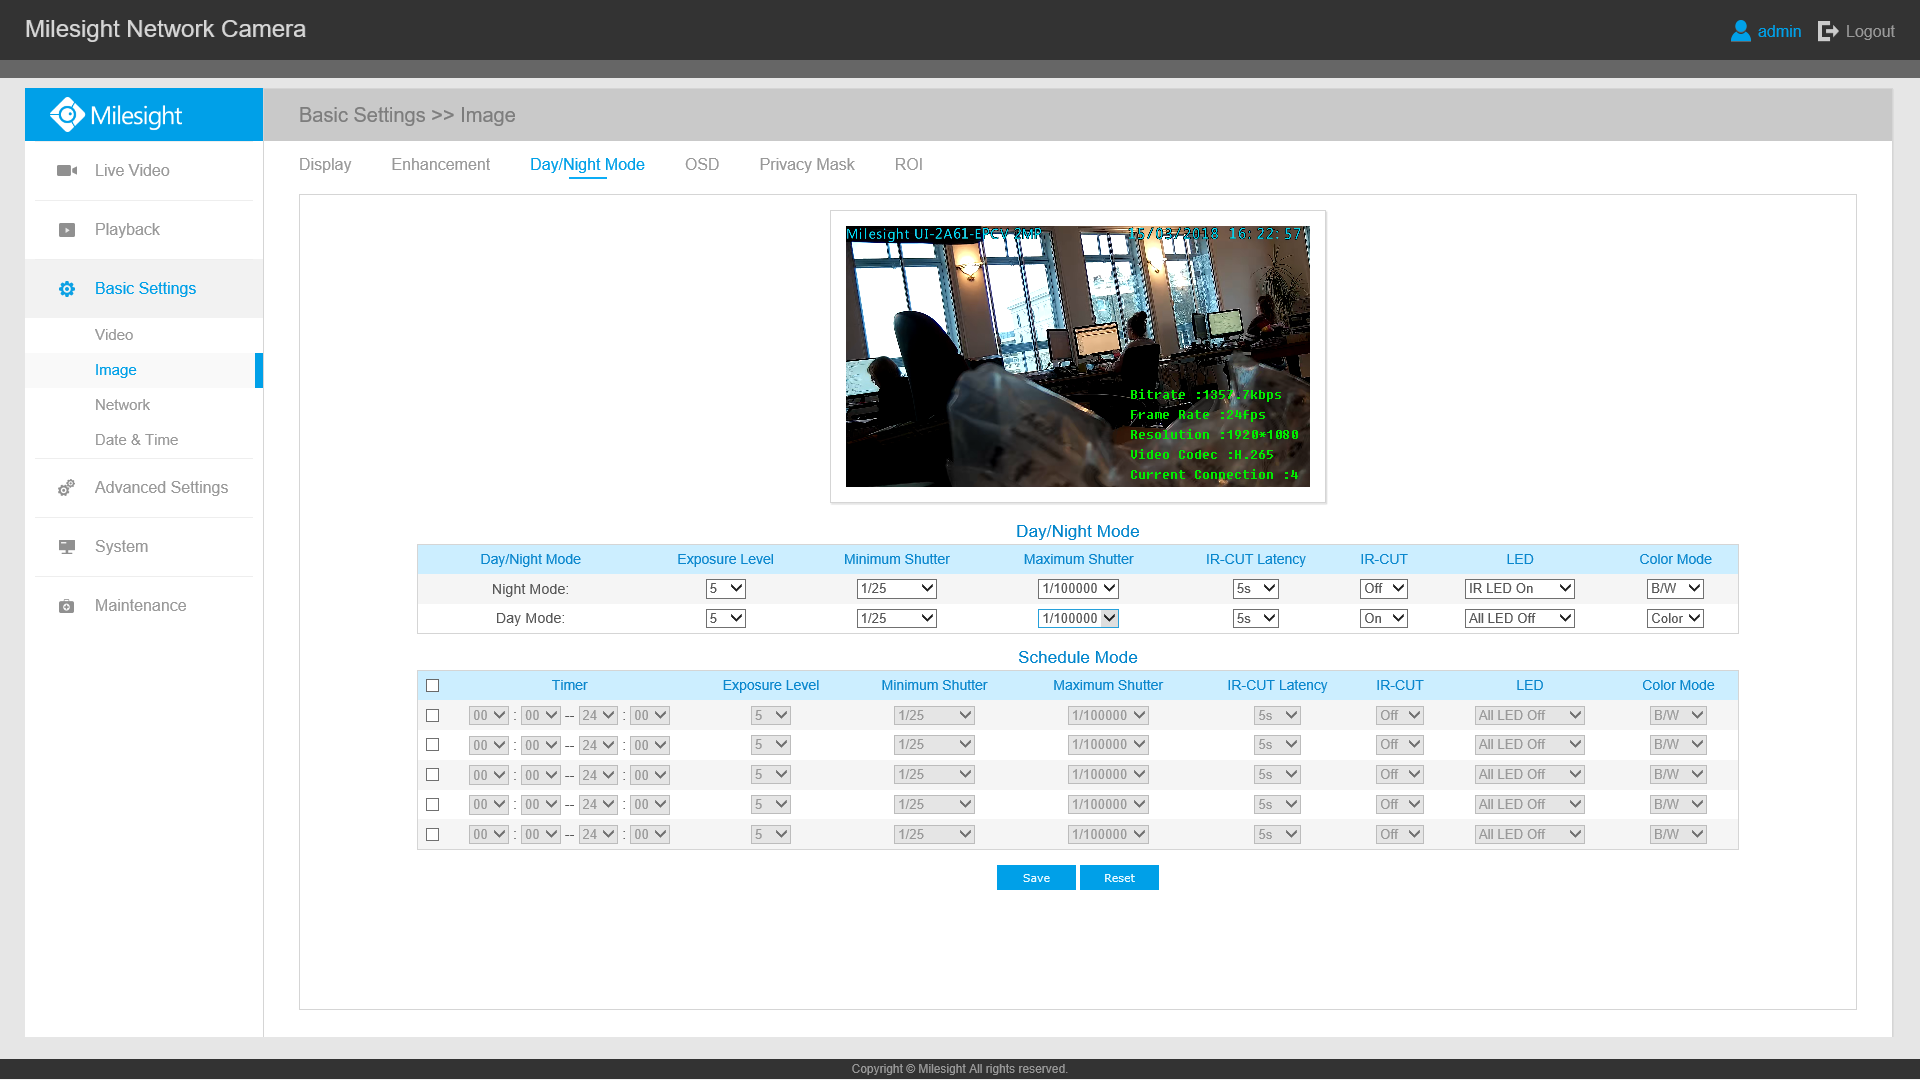Switch to the Enhancement tab
This screenshot has height=1080, width=1920.
[440, 165]
